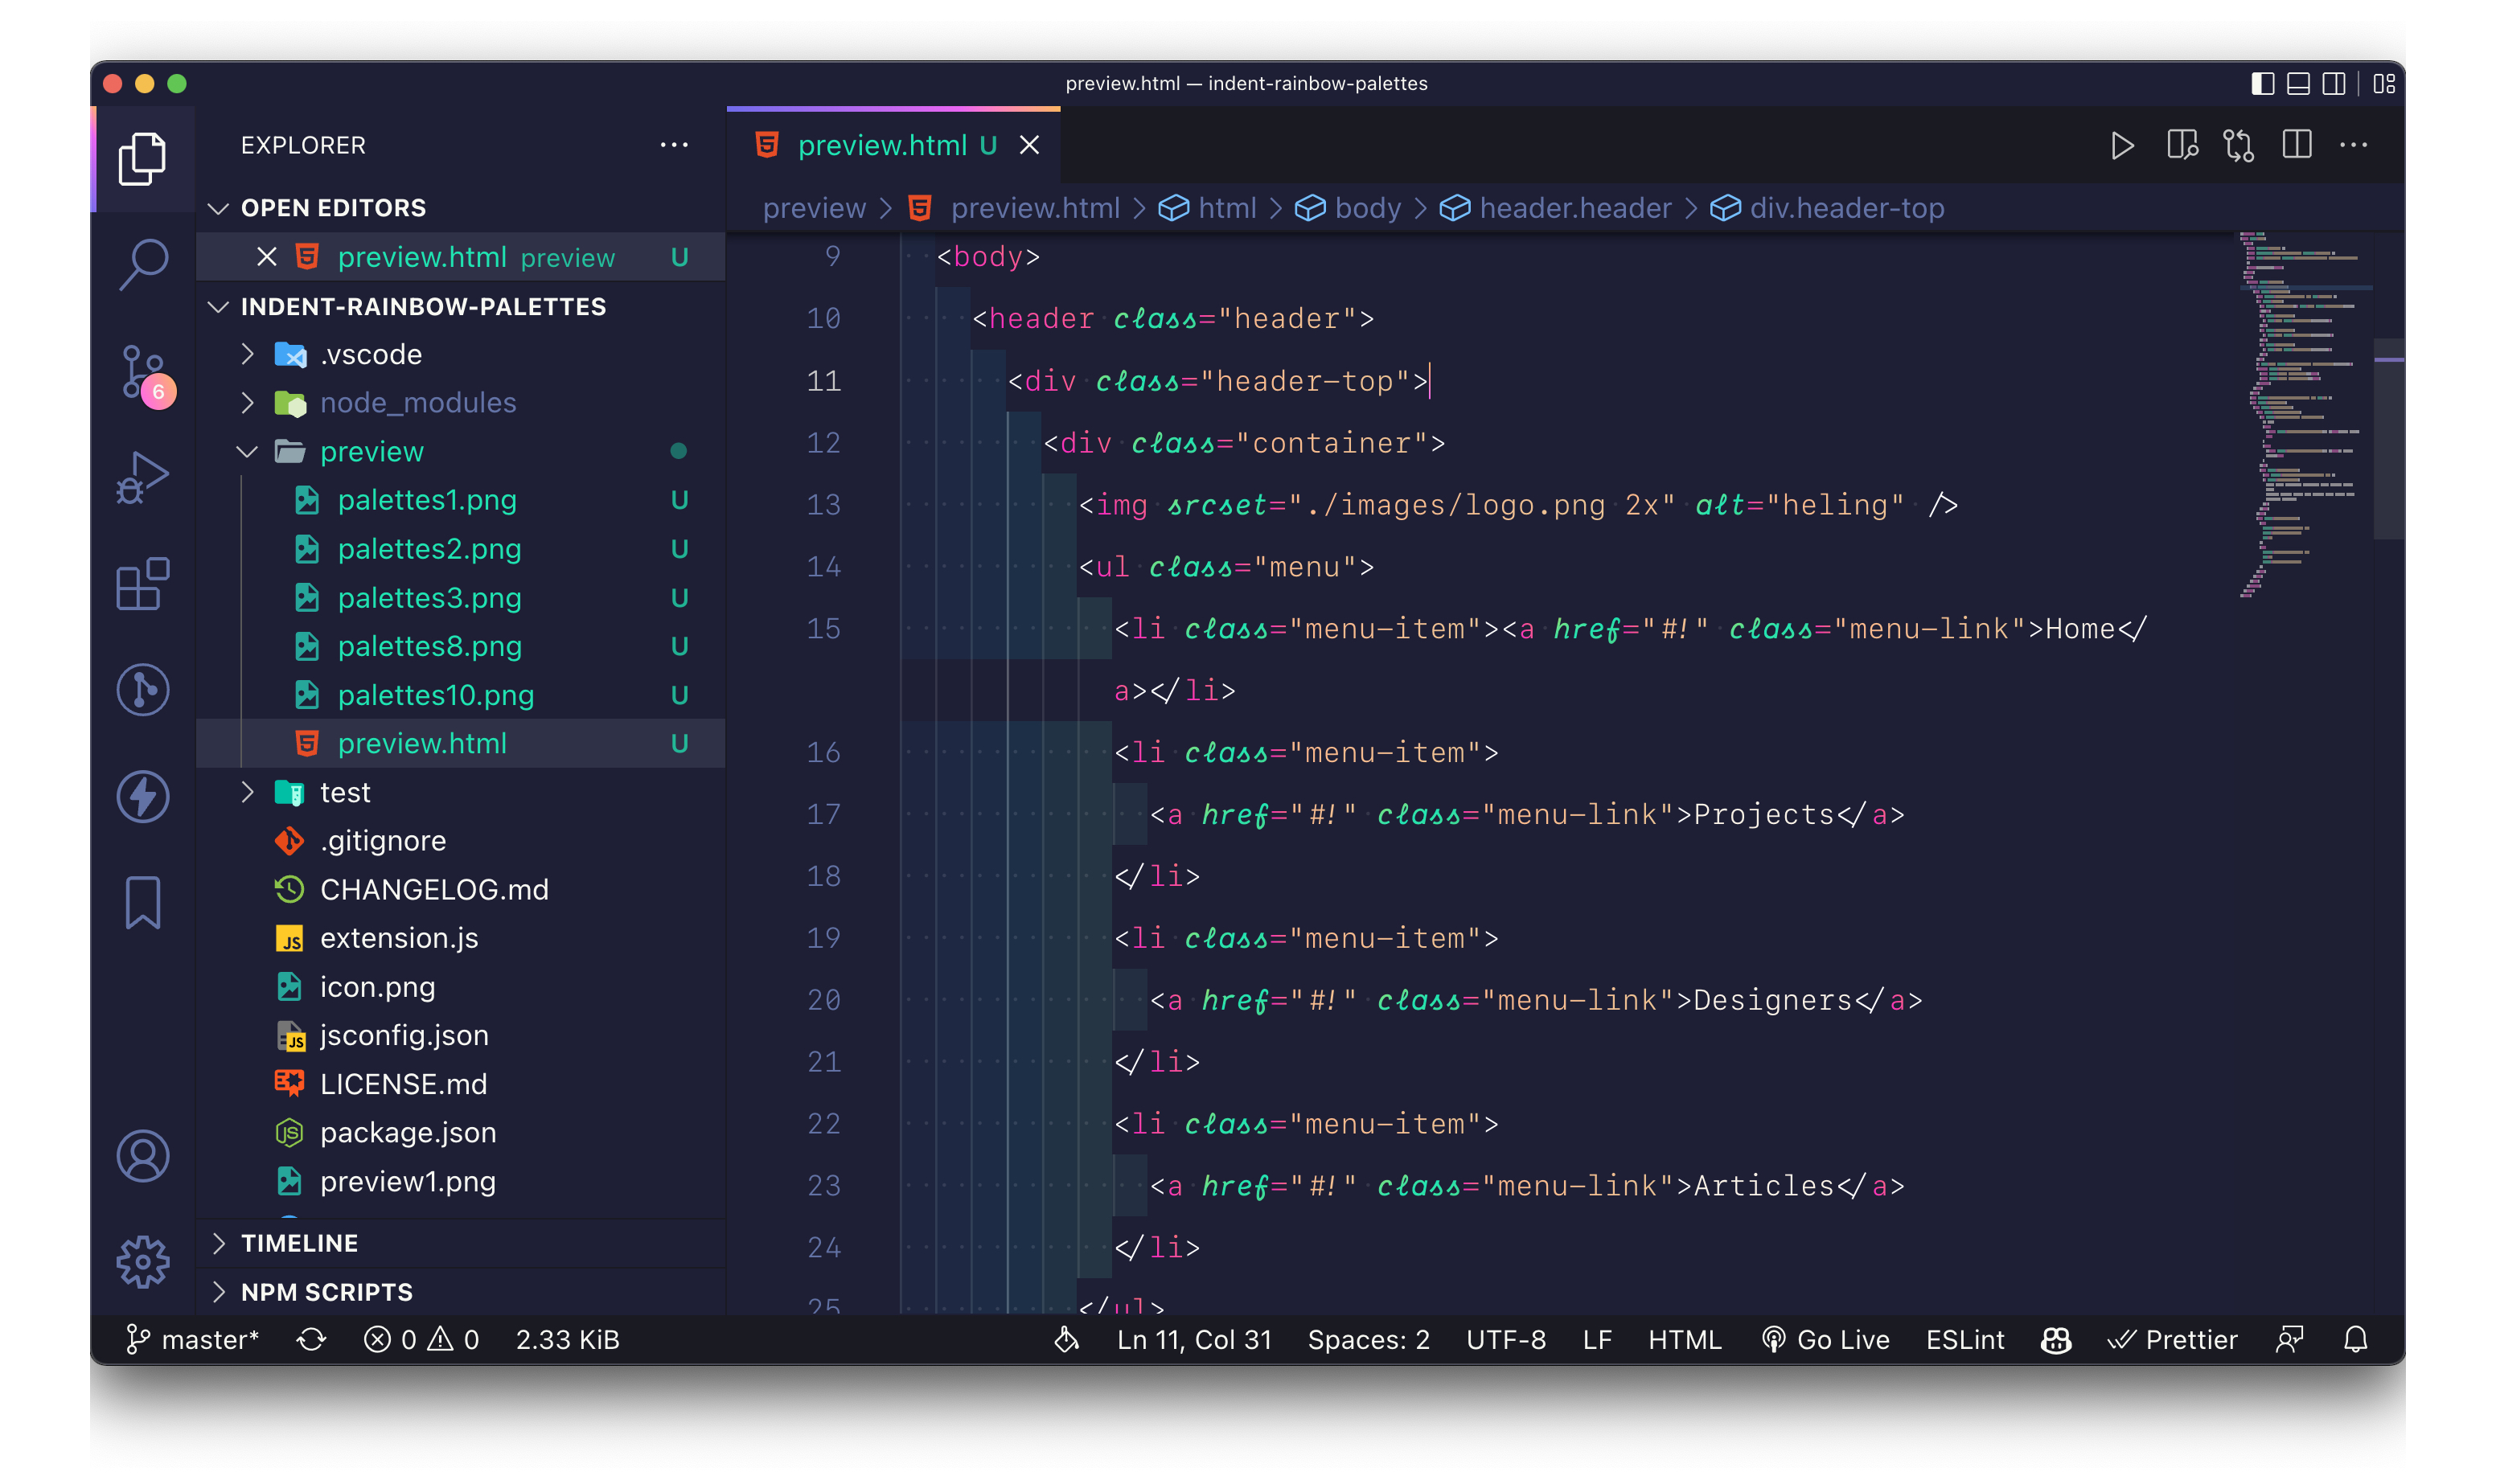Click the Run play icon in editor toolbar
The image size is (2496, 1484).
coord(2121,146)
